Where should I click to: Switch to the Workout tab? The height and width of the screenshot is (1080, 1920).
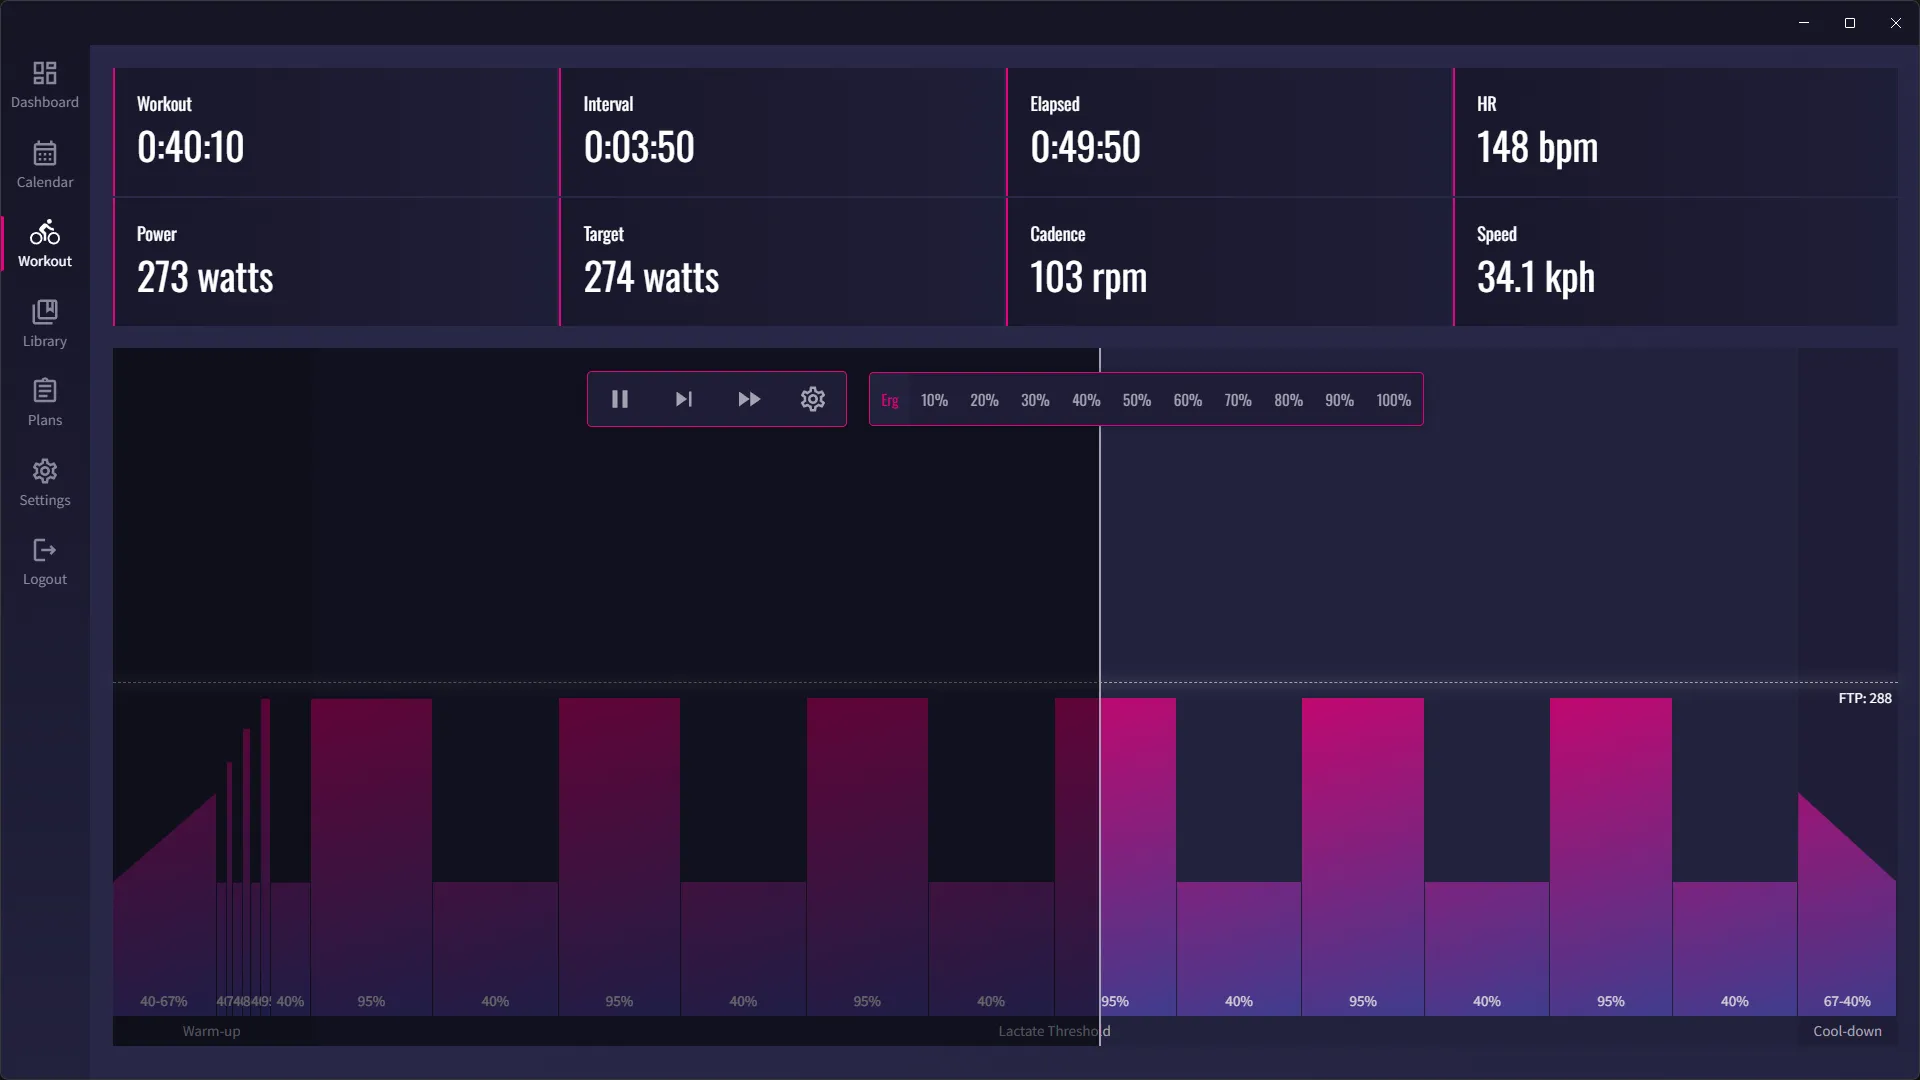pos(45,244)
